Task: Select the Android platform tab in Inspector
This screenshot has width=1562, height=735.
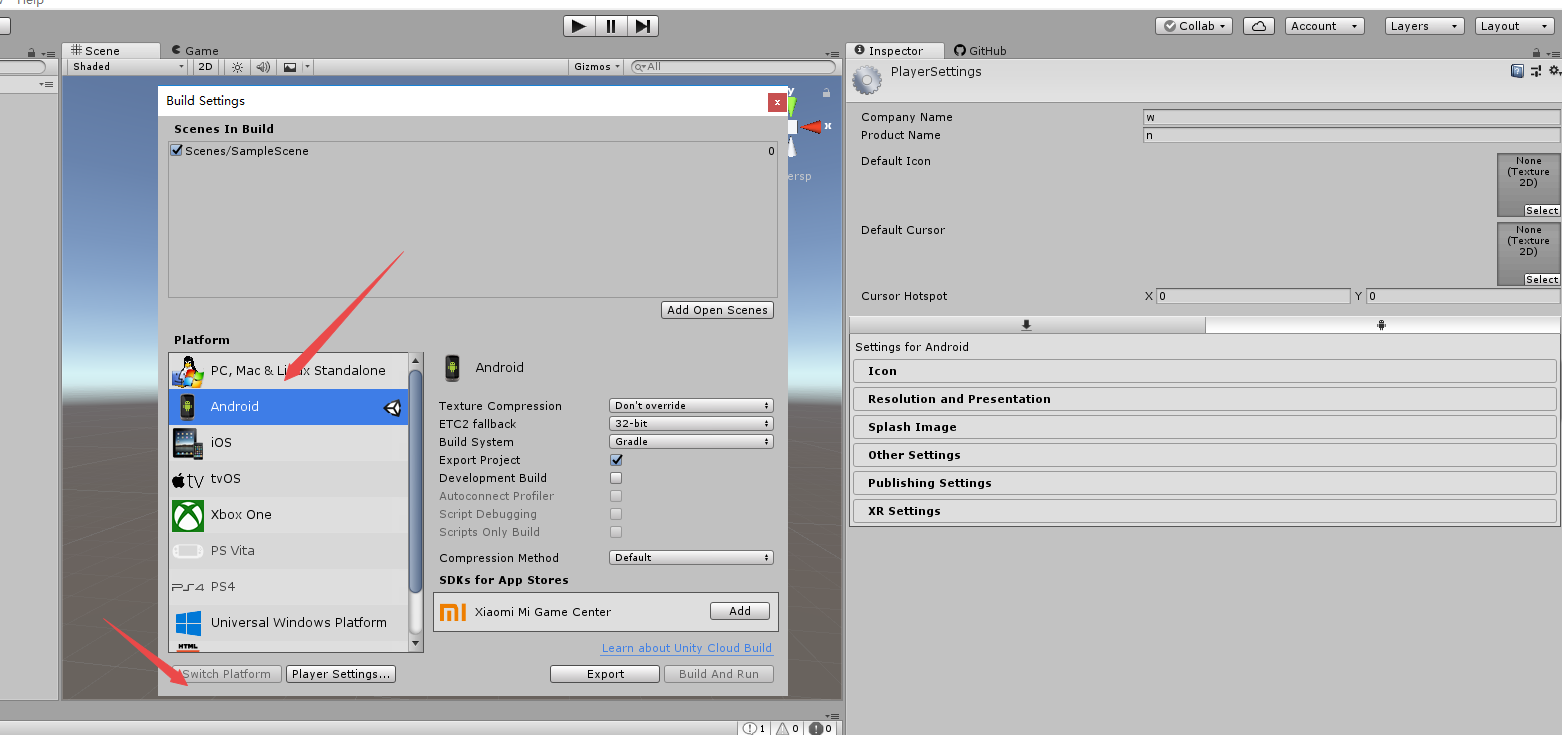Action: click(1382, 325)
